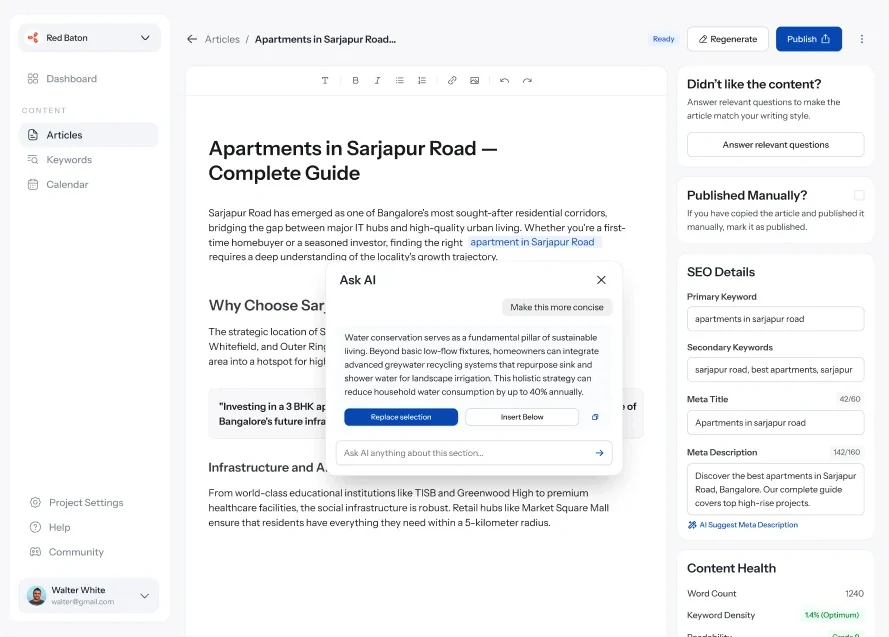Click the Calendar icon in sidebar
The image size is (889, 637).
[x=33, y=184]
